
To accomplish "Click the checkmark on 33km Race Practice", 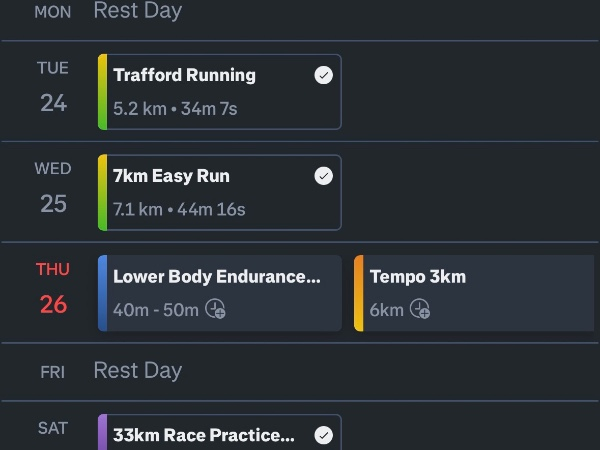I will point(323,435).
